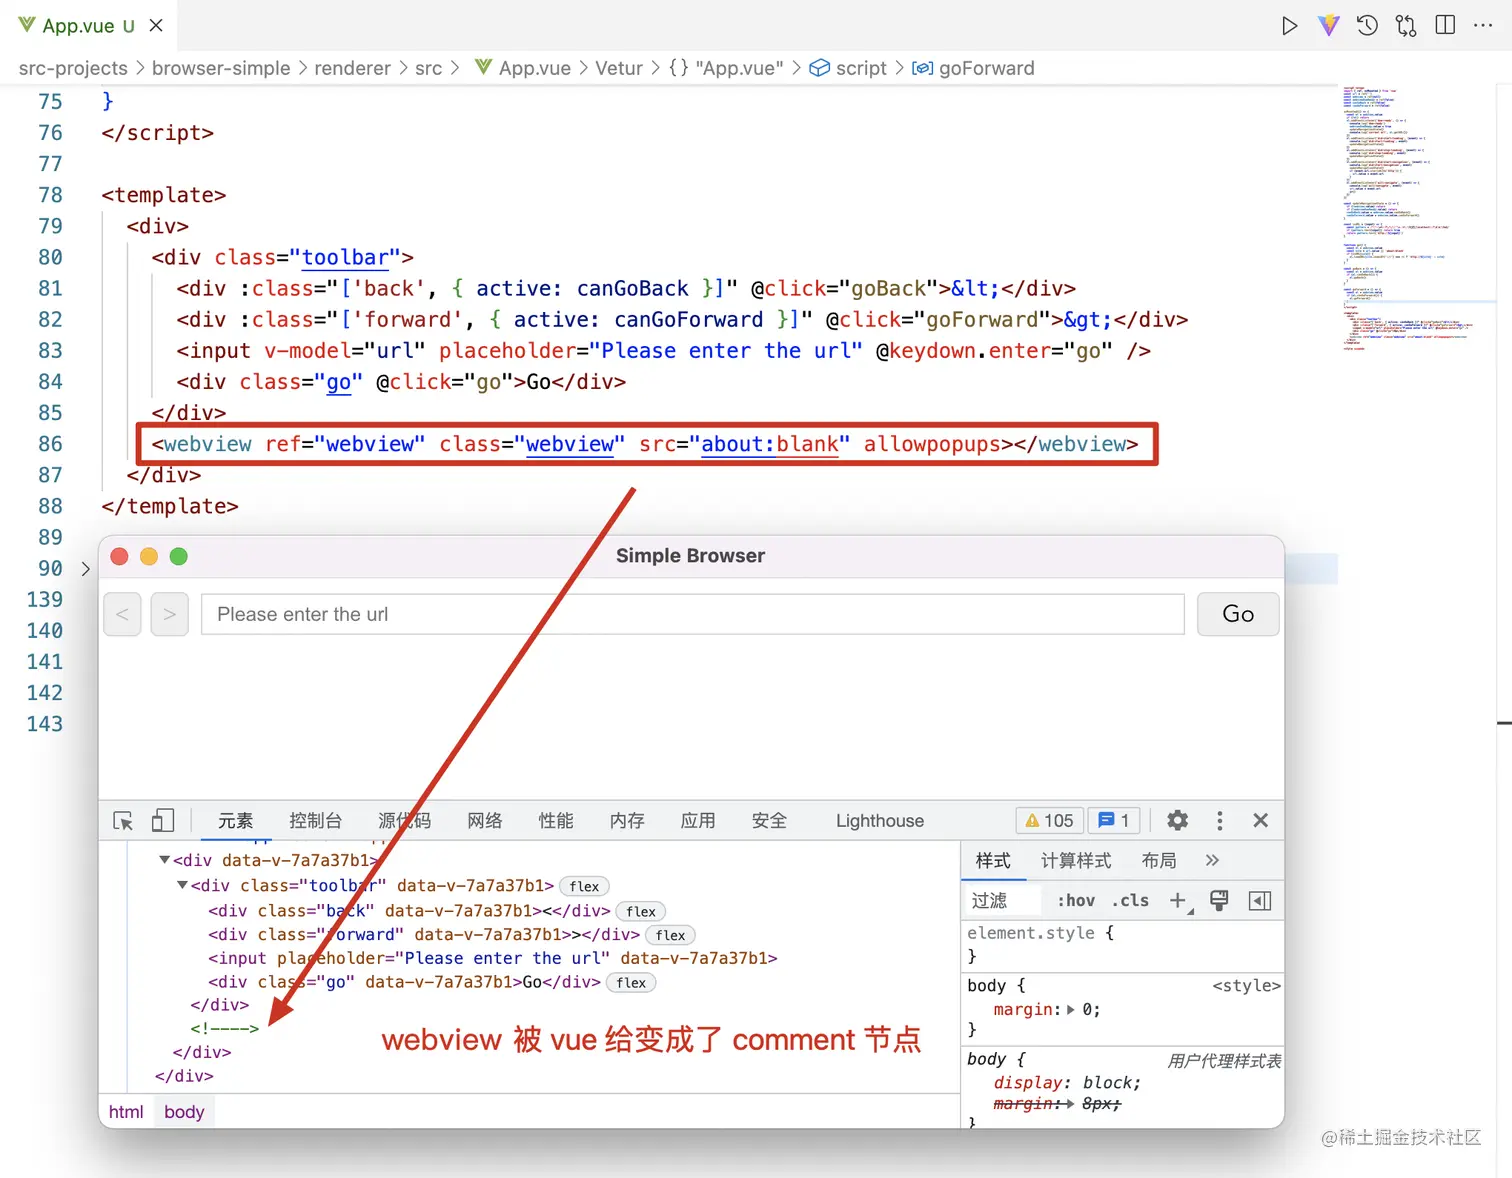The height and width of the screenshot is (1178, 1512).
Task: Select the App.vue tab
Action: [x=88, y=25]
